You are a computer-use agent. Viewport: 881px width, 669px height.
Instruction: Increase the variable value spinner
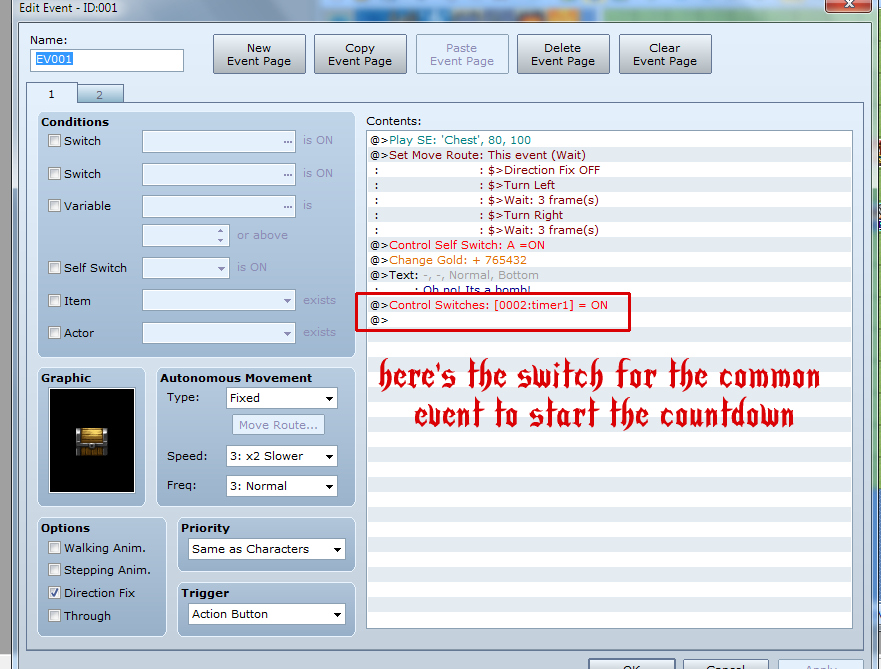coord(221,231)
